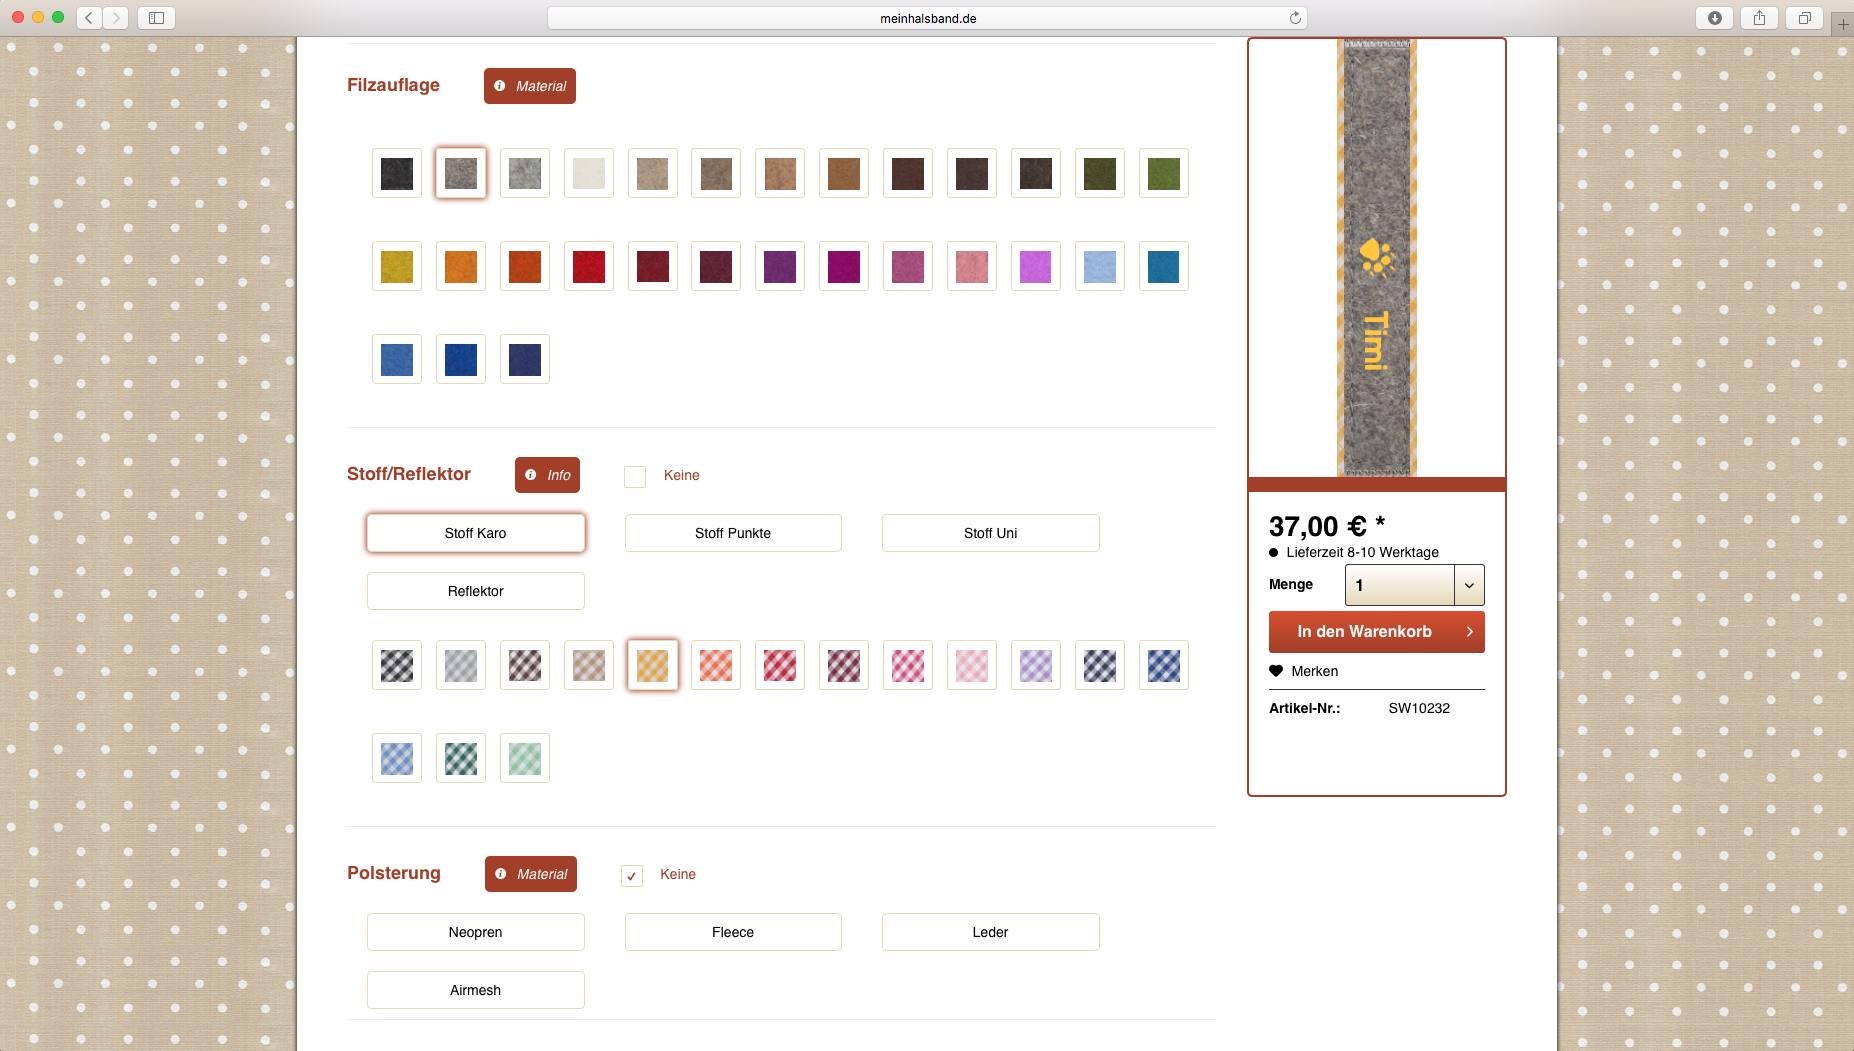Choose Leder padding

pyautogui.click(x=991, y=932)
